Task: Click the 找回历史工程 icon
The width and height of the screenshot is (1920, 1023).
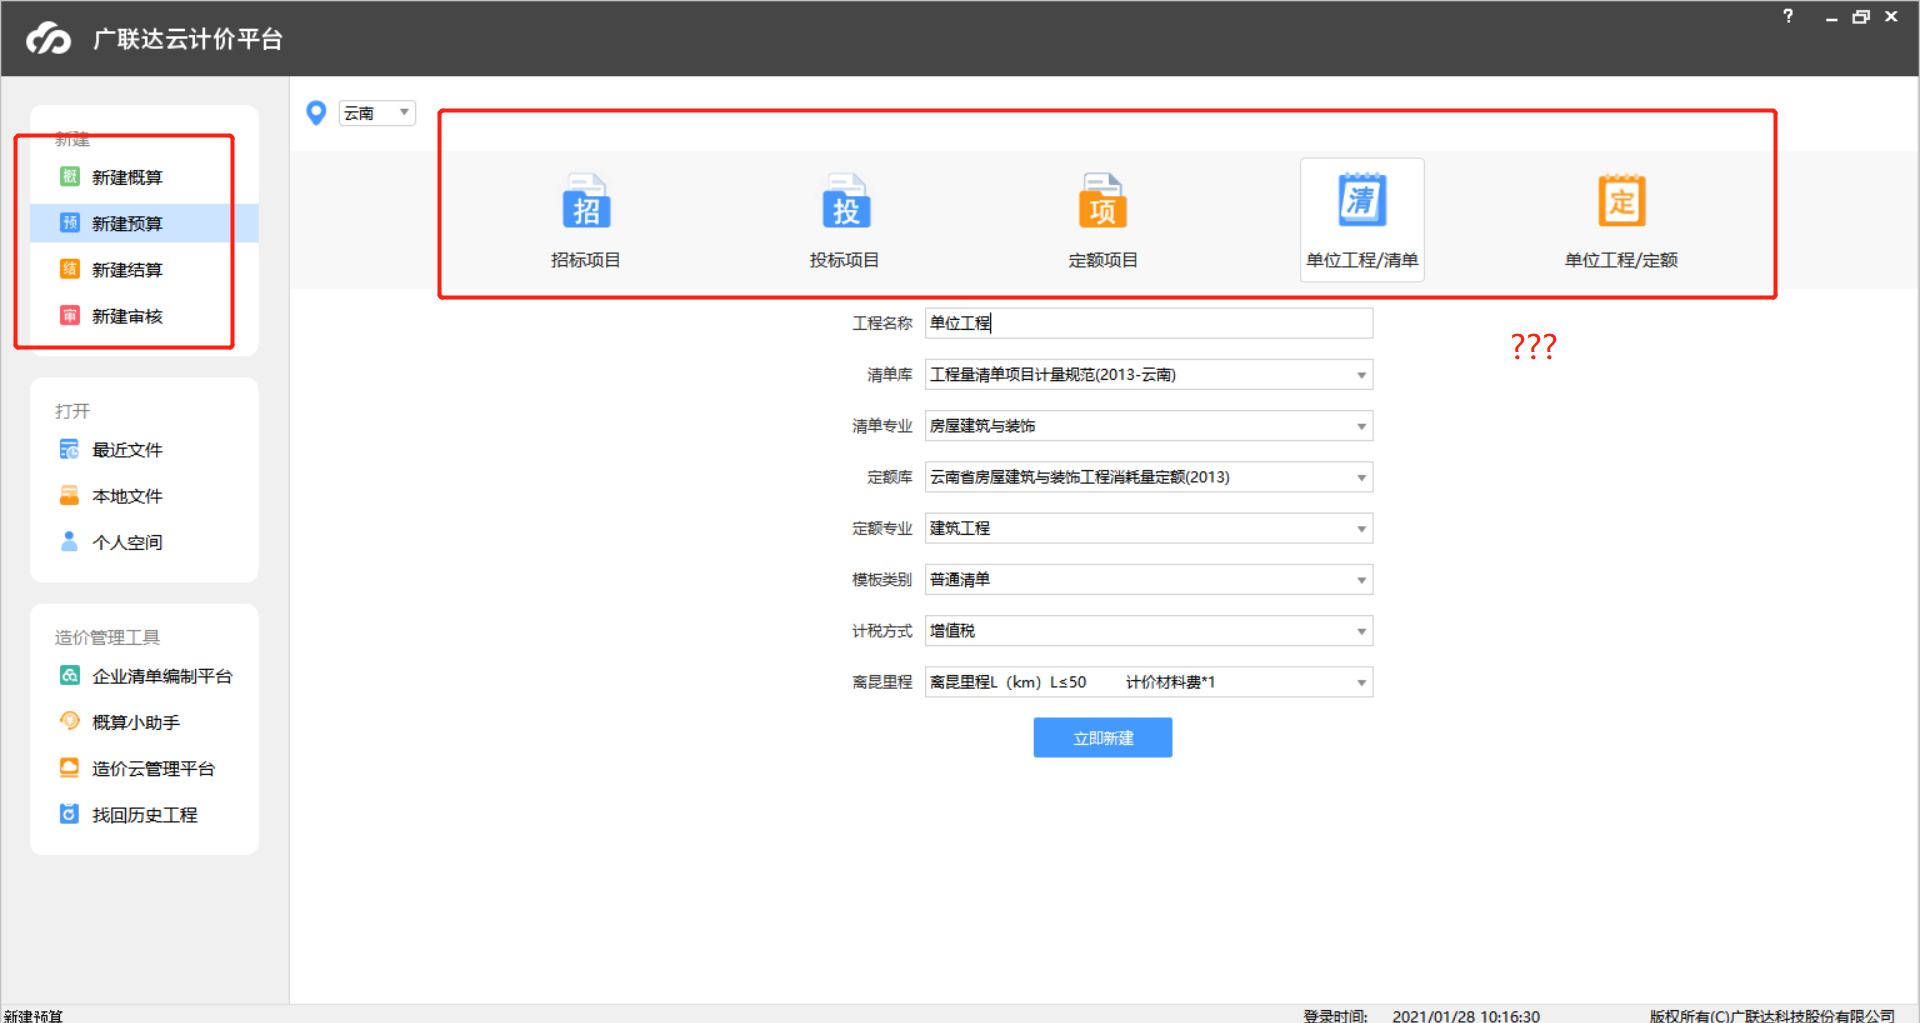Action: click(69, 814)
